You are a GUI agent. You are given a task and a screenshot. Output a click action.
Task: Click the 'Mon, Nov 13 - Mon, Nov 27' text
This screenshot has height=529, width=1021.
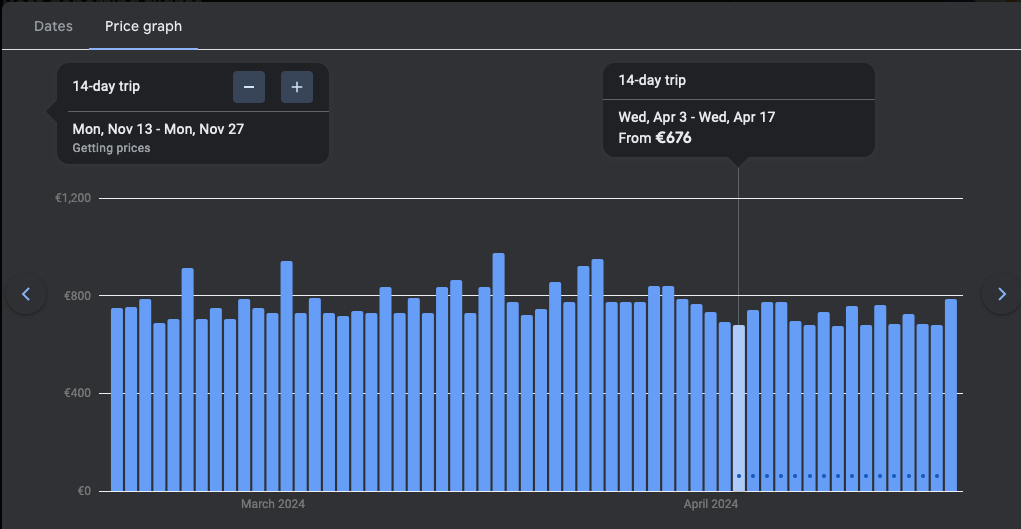click(x=158, y=129)
